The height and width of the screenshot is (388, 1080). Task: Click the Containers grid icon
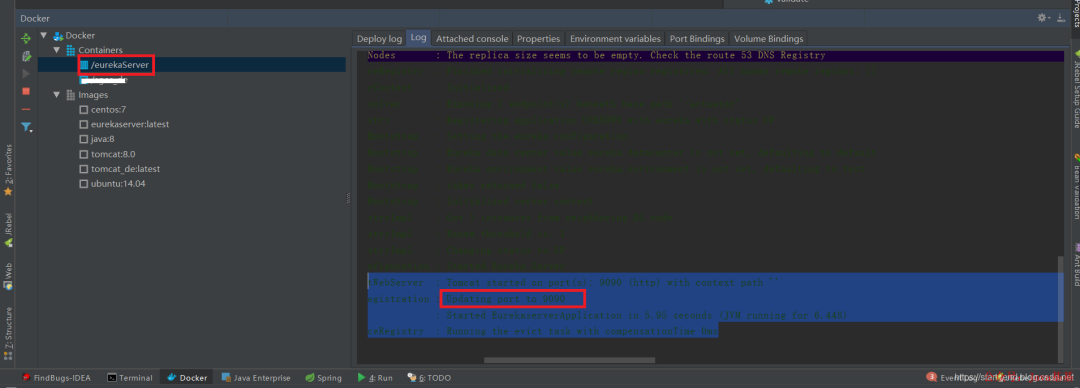coord(71,50)
